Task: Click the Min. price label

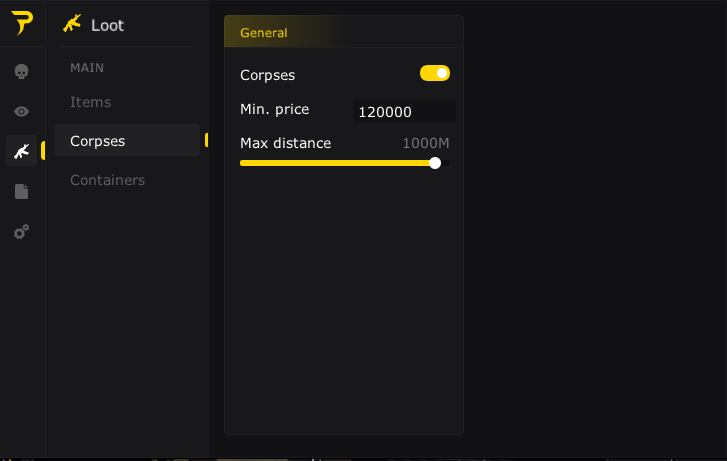Action: click(x=275, y=108)
